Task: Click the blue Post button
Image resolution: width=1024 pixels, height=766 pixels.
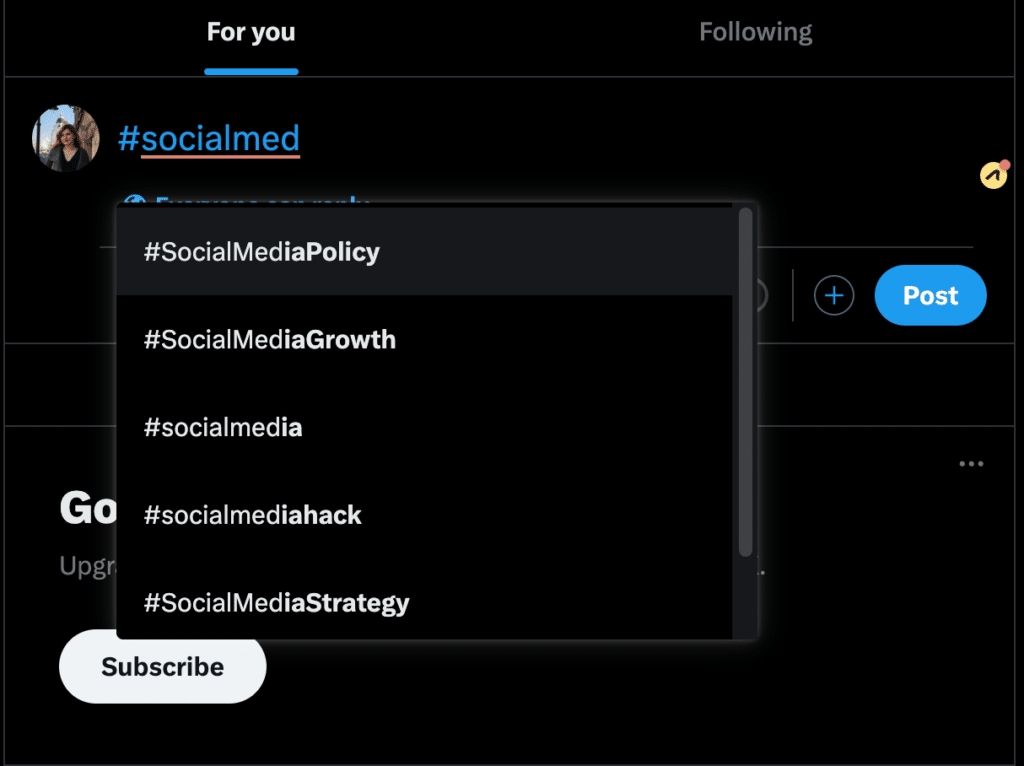Action: (931, 295)
